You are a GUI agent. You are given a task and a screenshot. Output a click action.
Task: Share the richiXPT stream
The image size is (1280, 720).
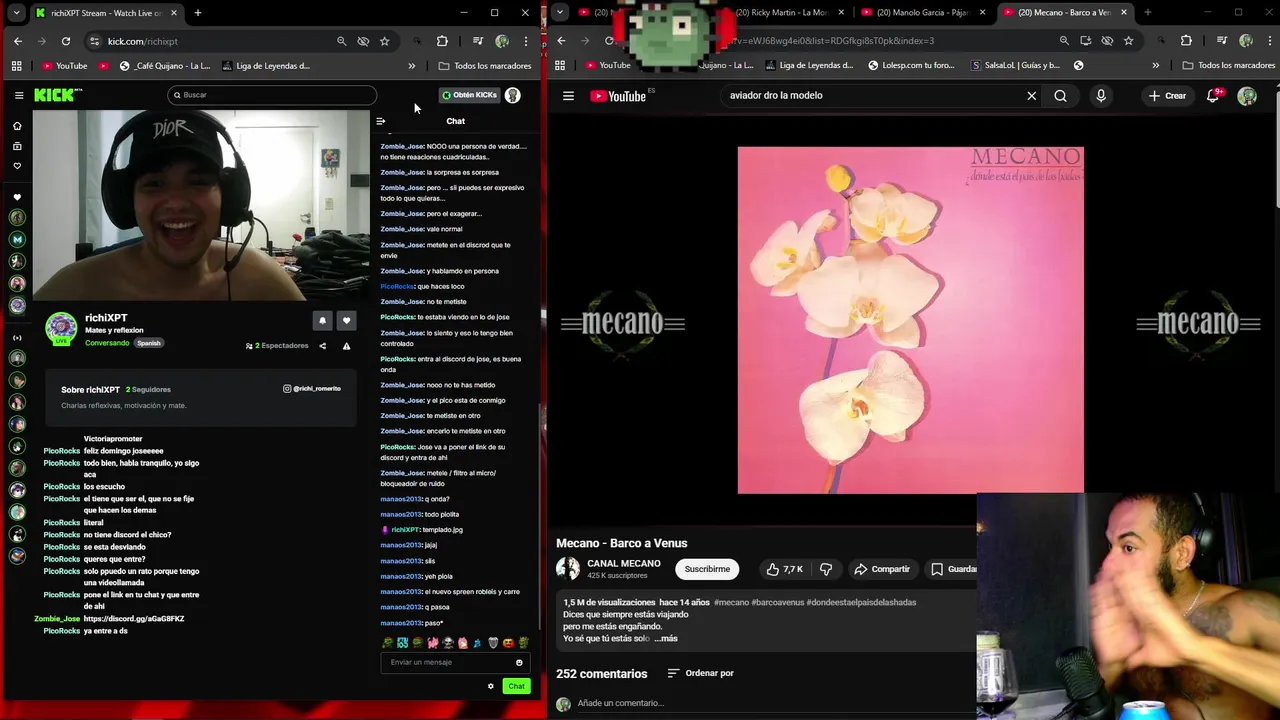322,346
